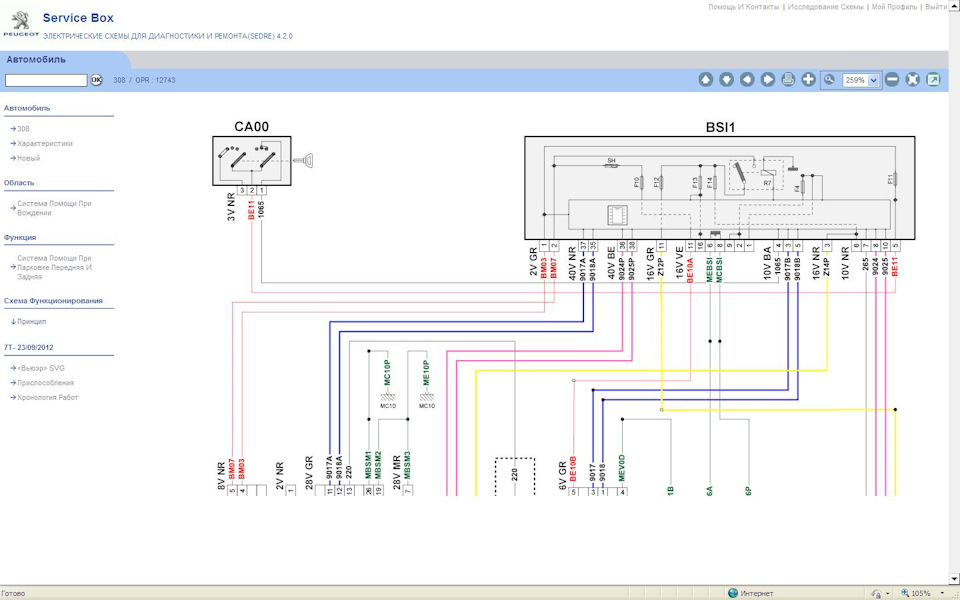Select Характеристики in the left sidebar
The width and height of the screenshot is (960, 600).
pos(45,144)
